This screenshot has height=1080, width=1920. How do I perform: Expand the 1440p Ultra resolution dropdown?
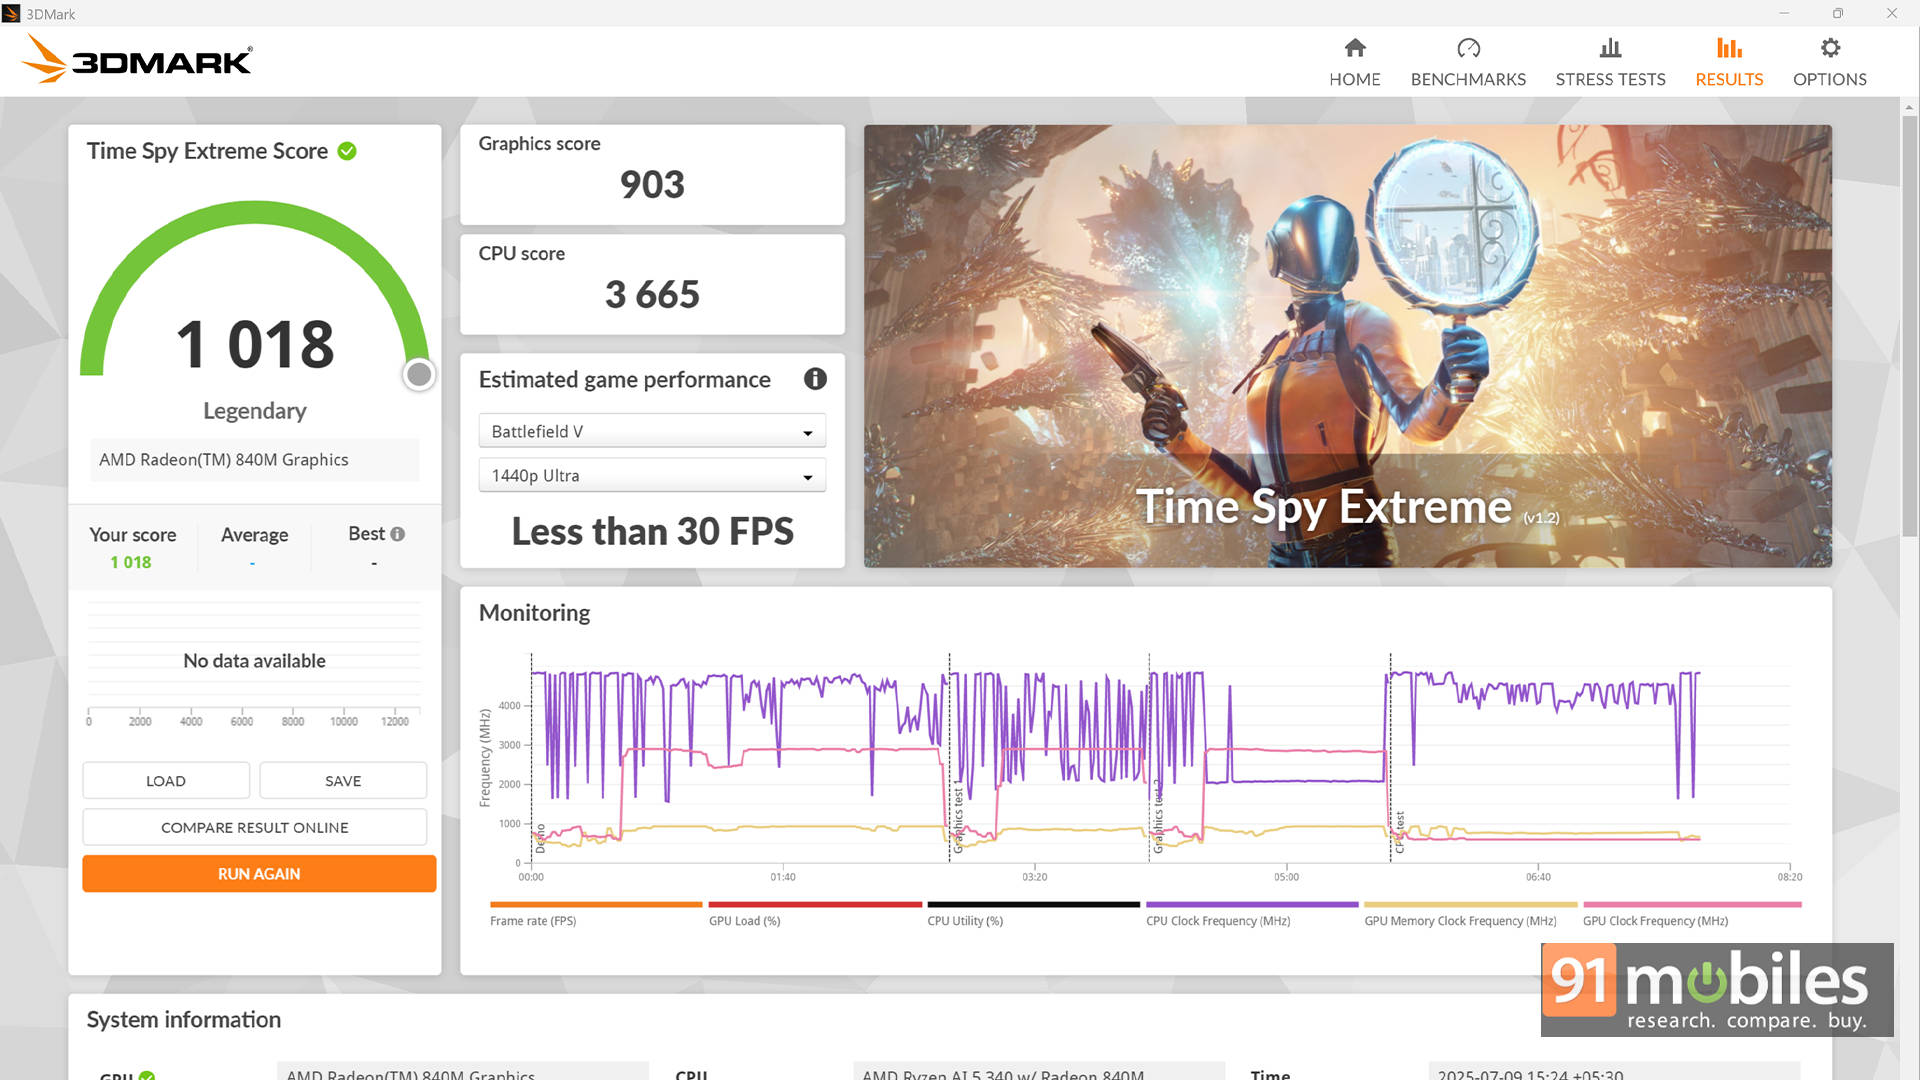tap(651, 476)
